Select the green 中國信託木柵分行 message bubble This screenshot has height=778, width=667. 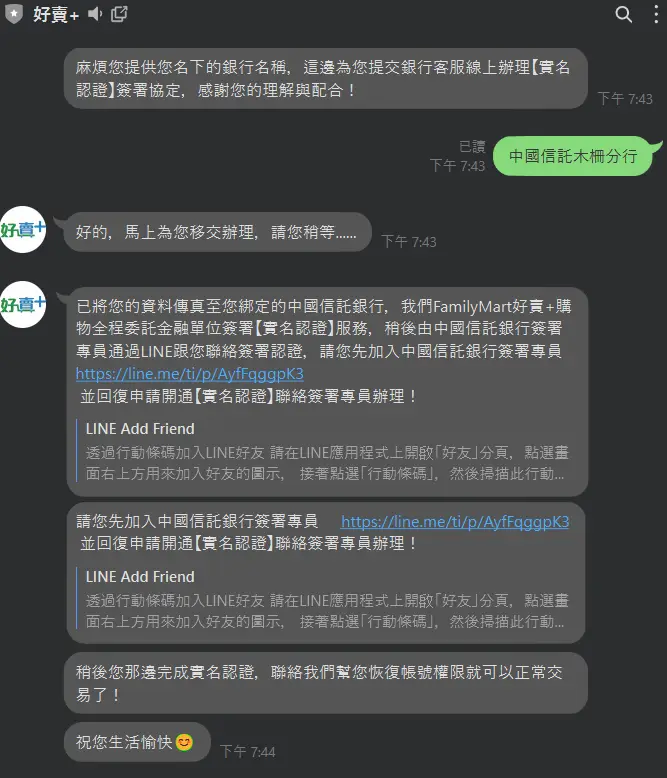point(573,156)
